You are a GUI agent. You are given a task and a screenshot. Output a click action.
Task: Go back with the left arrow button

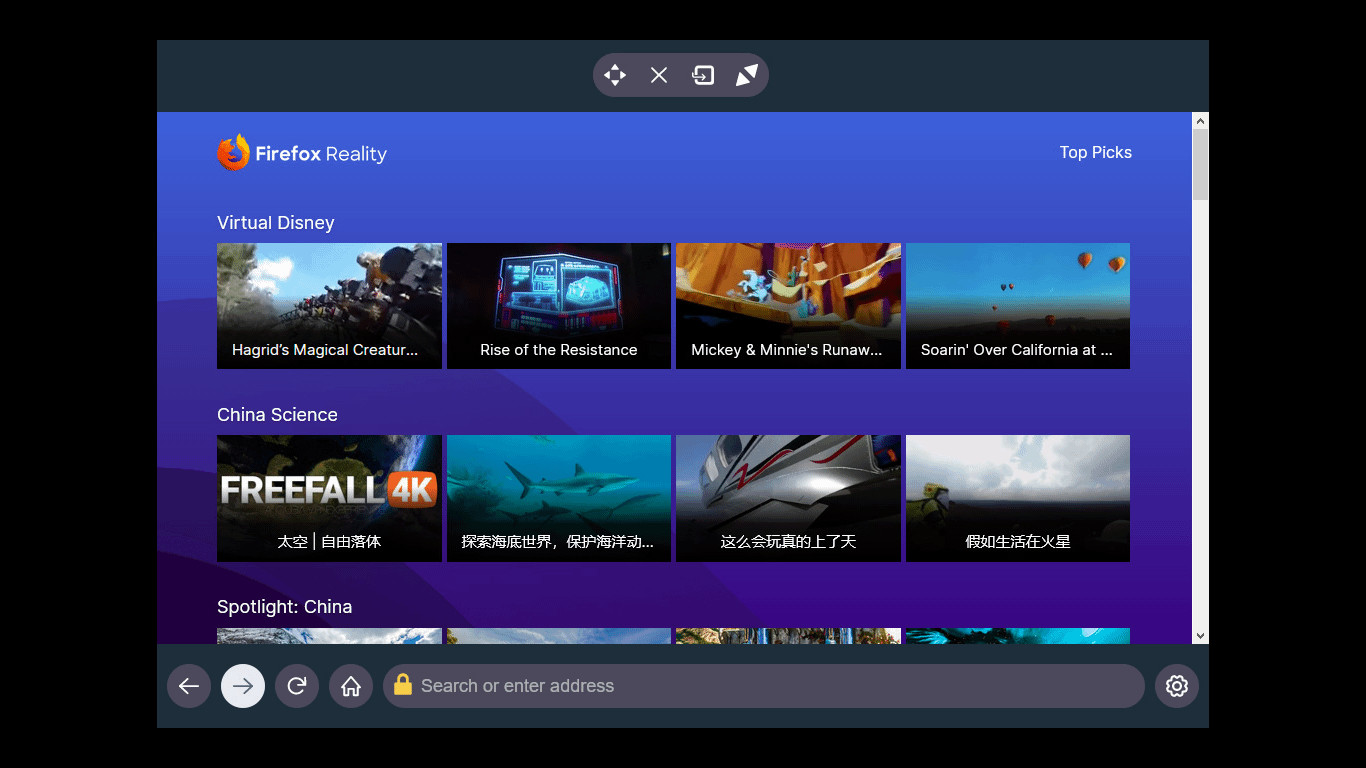click(189, 686)
